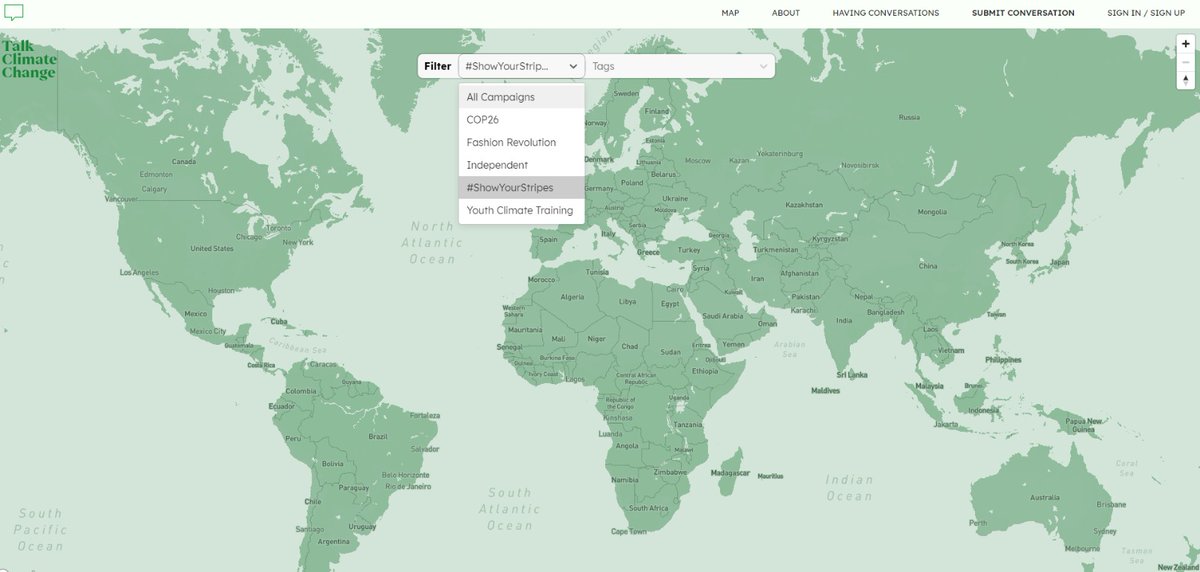Click China label on map

click(928, 266)
